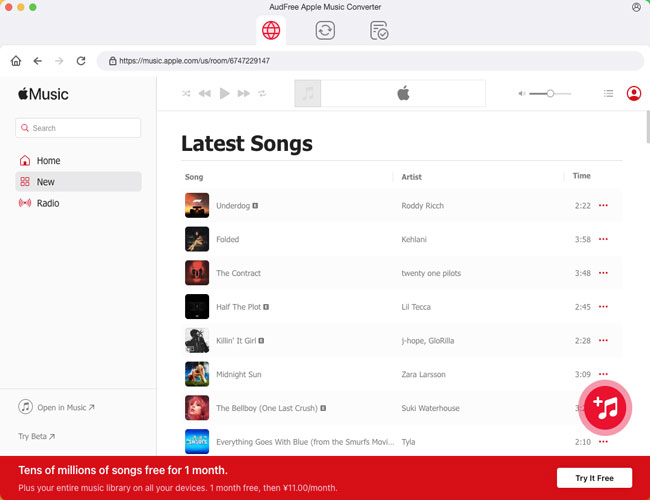Open Radio in the sidebar
The height and width of the screenshot is (500, 650).
(78, 203)
